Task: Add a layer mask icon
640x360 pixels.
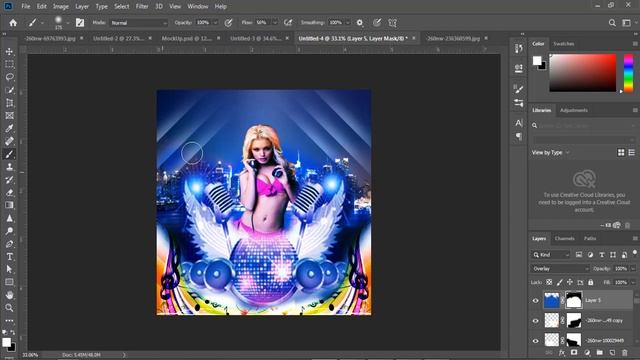Action: pyautogui.click(x=574, y=353)
